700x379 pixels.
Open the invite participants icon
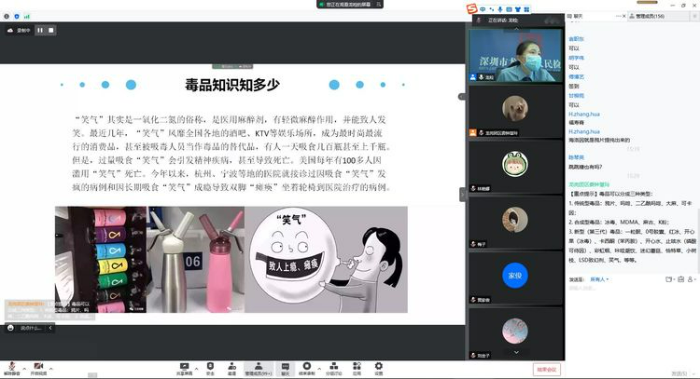(x=232, y=368)
